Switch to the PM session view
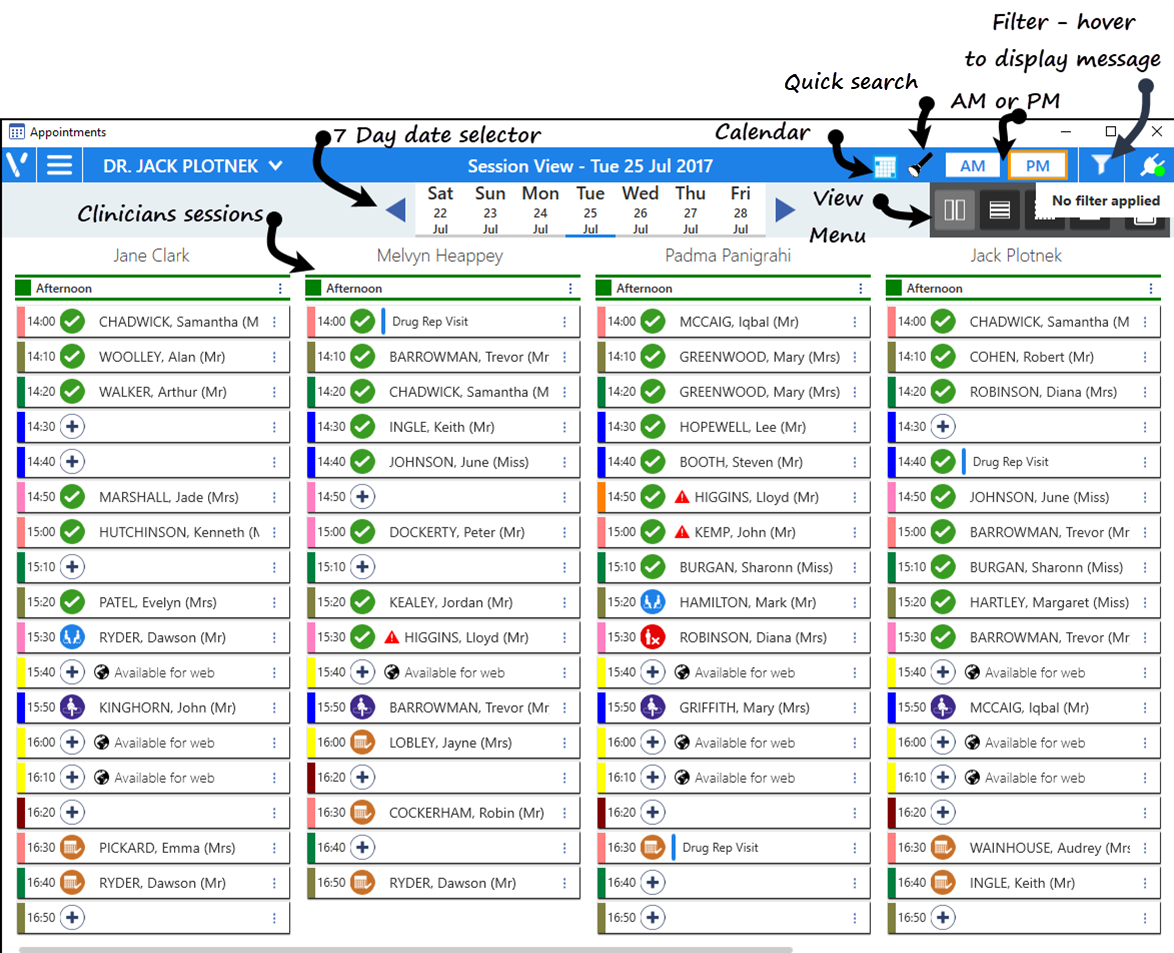This screenshot has width=1174, height=953. 1037,165
